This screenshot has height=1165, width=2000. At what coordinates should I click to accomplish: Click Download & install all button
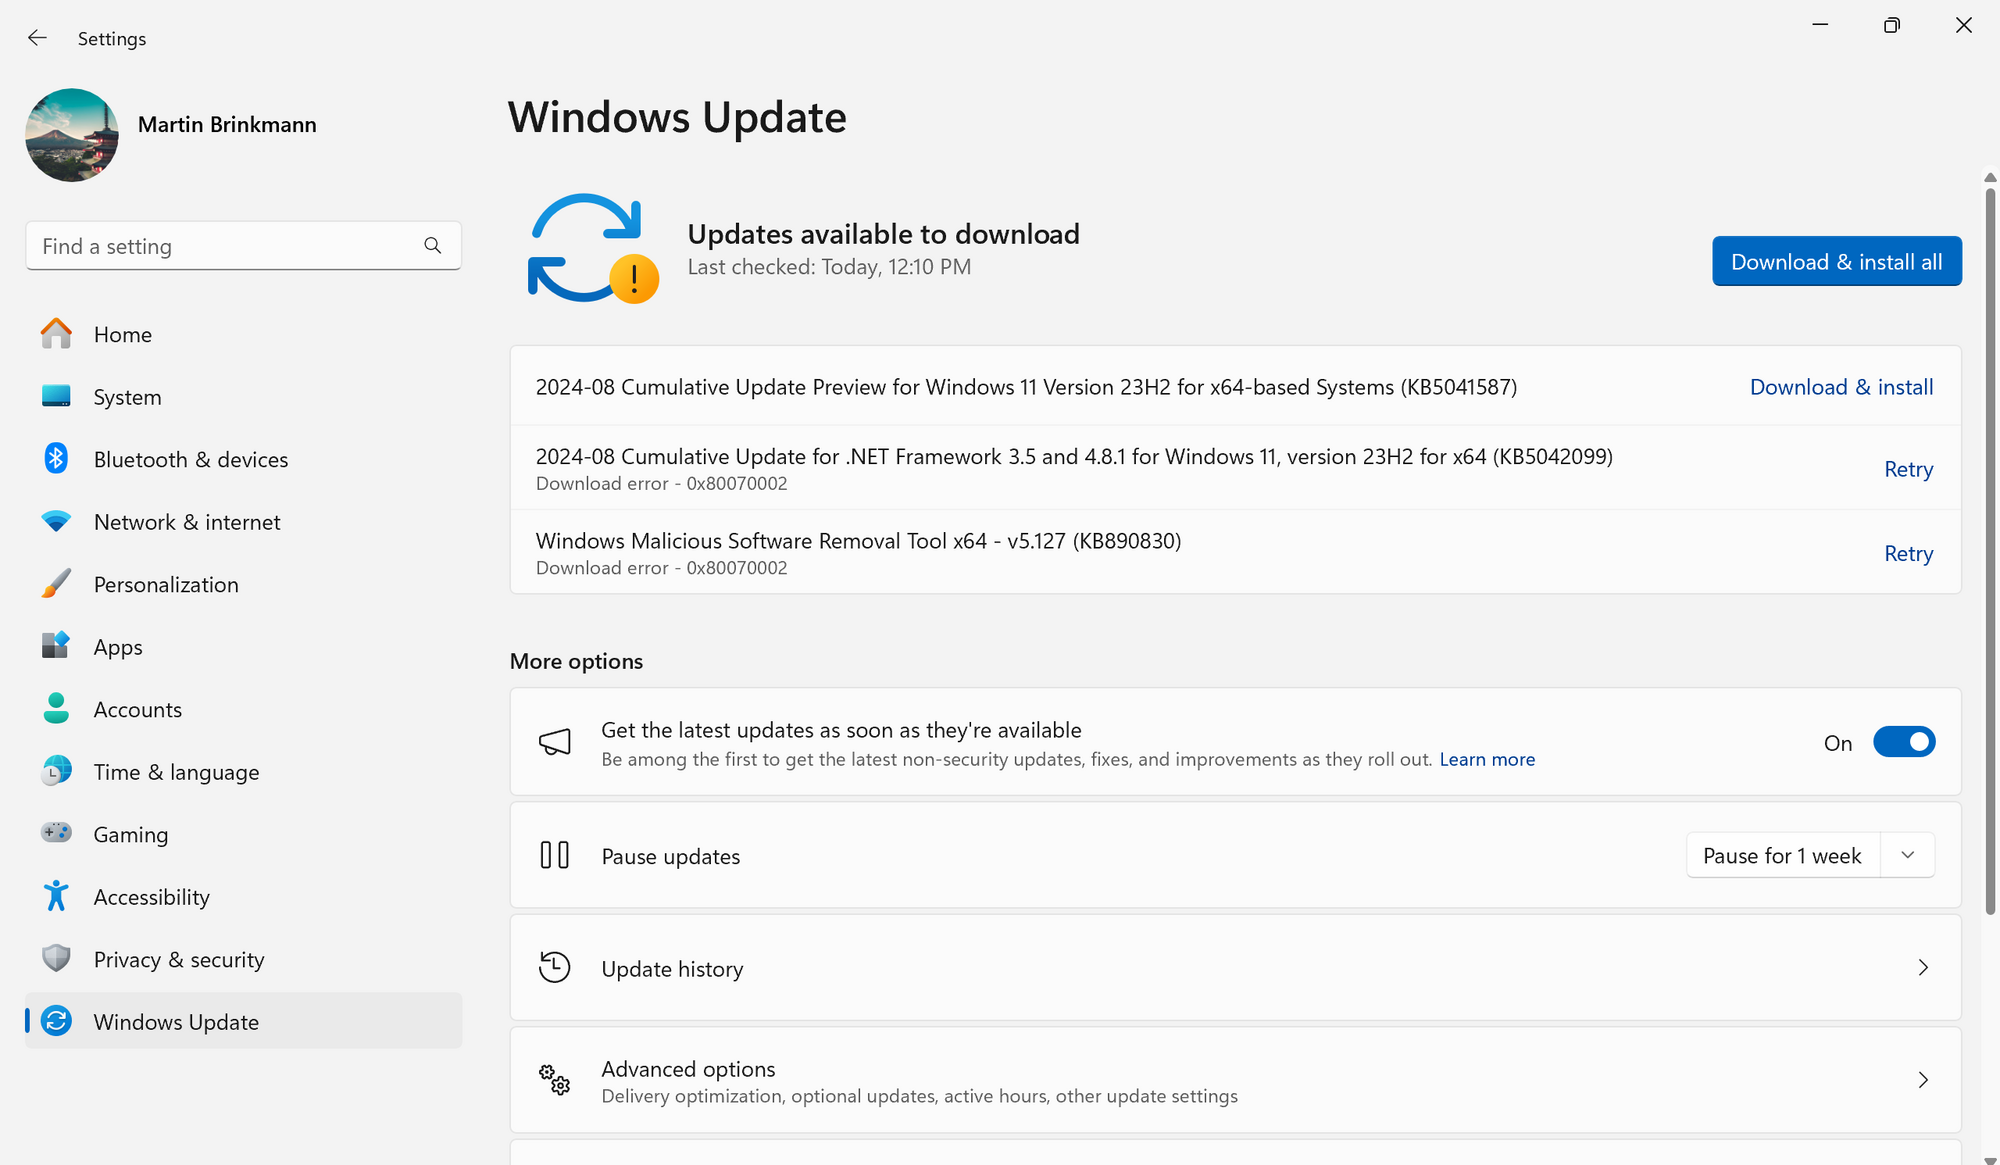tap(1836, 261)
